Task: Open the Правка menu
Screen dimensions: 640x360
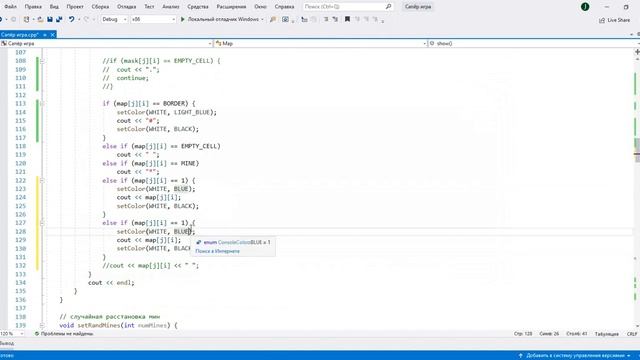Action: click(x=33, y=7)
